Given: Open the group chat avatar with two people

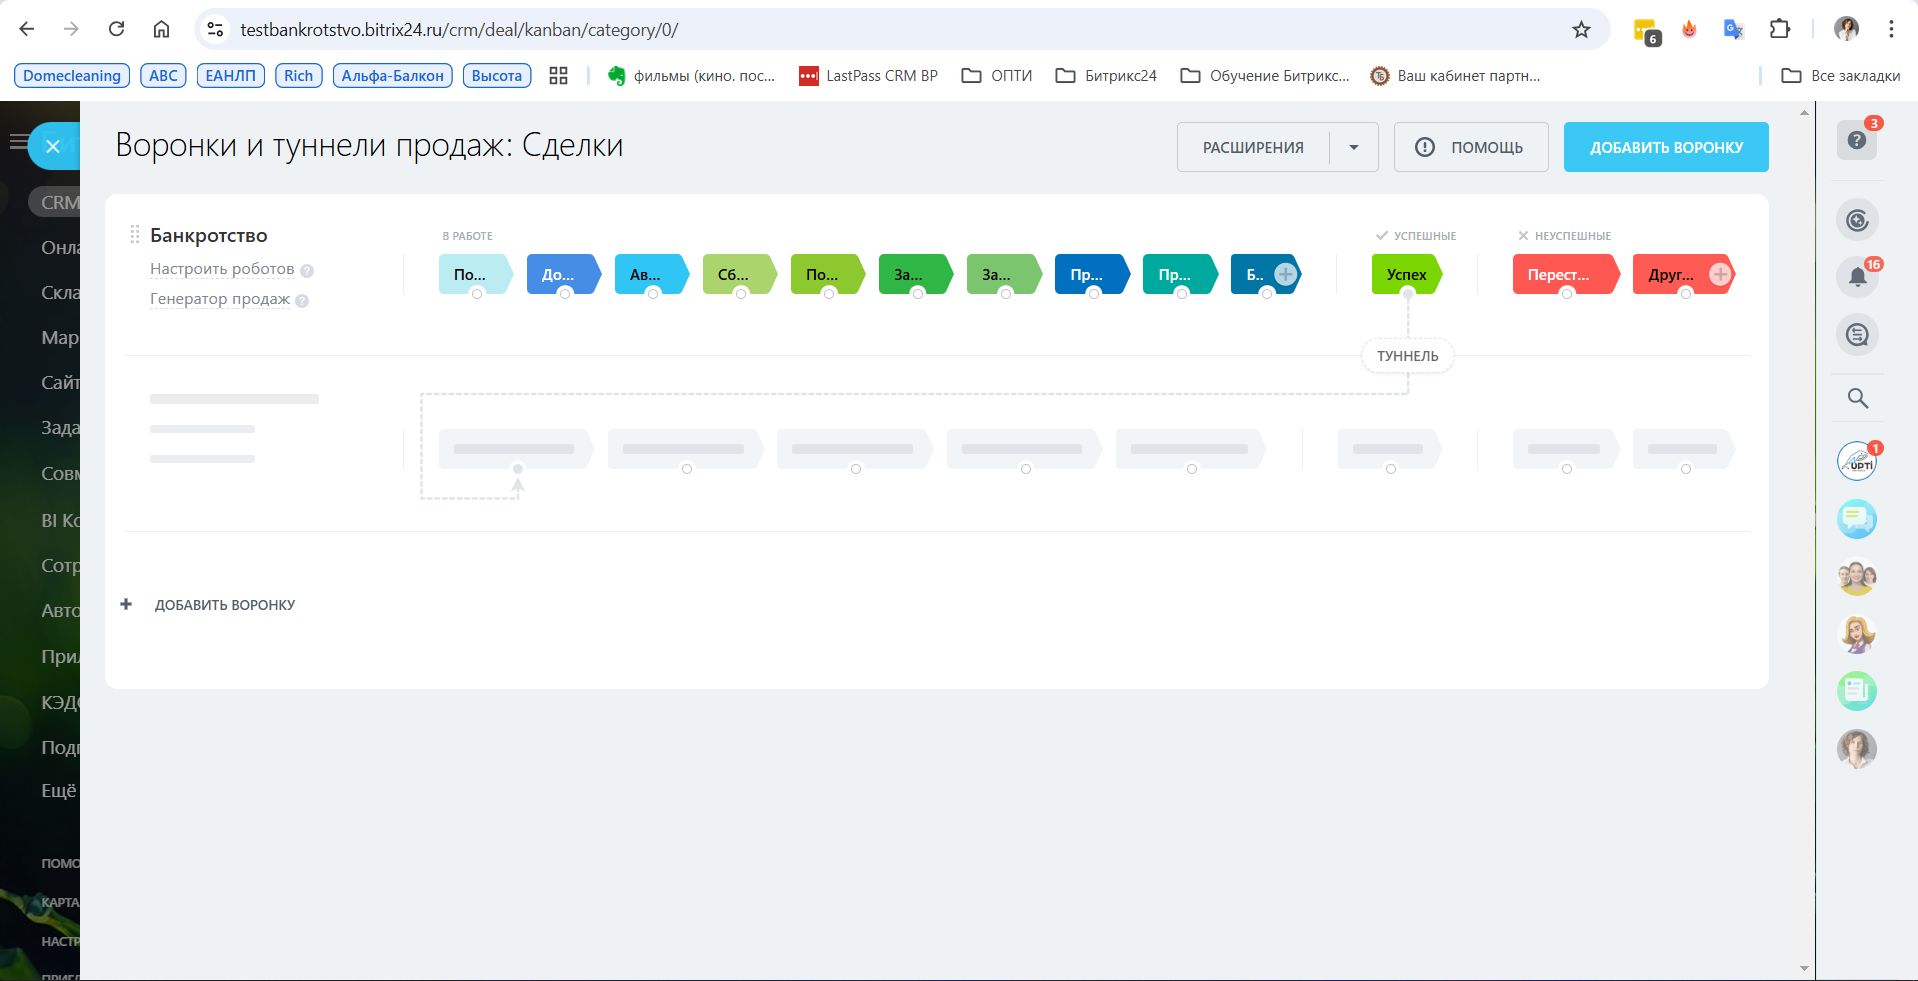Looking at the screenshot, I should pyautogui.click(x=1857, y=577).
